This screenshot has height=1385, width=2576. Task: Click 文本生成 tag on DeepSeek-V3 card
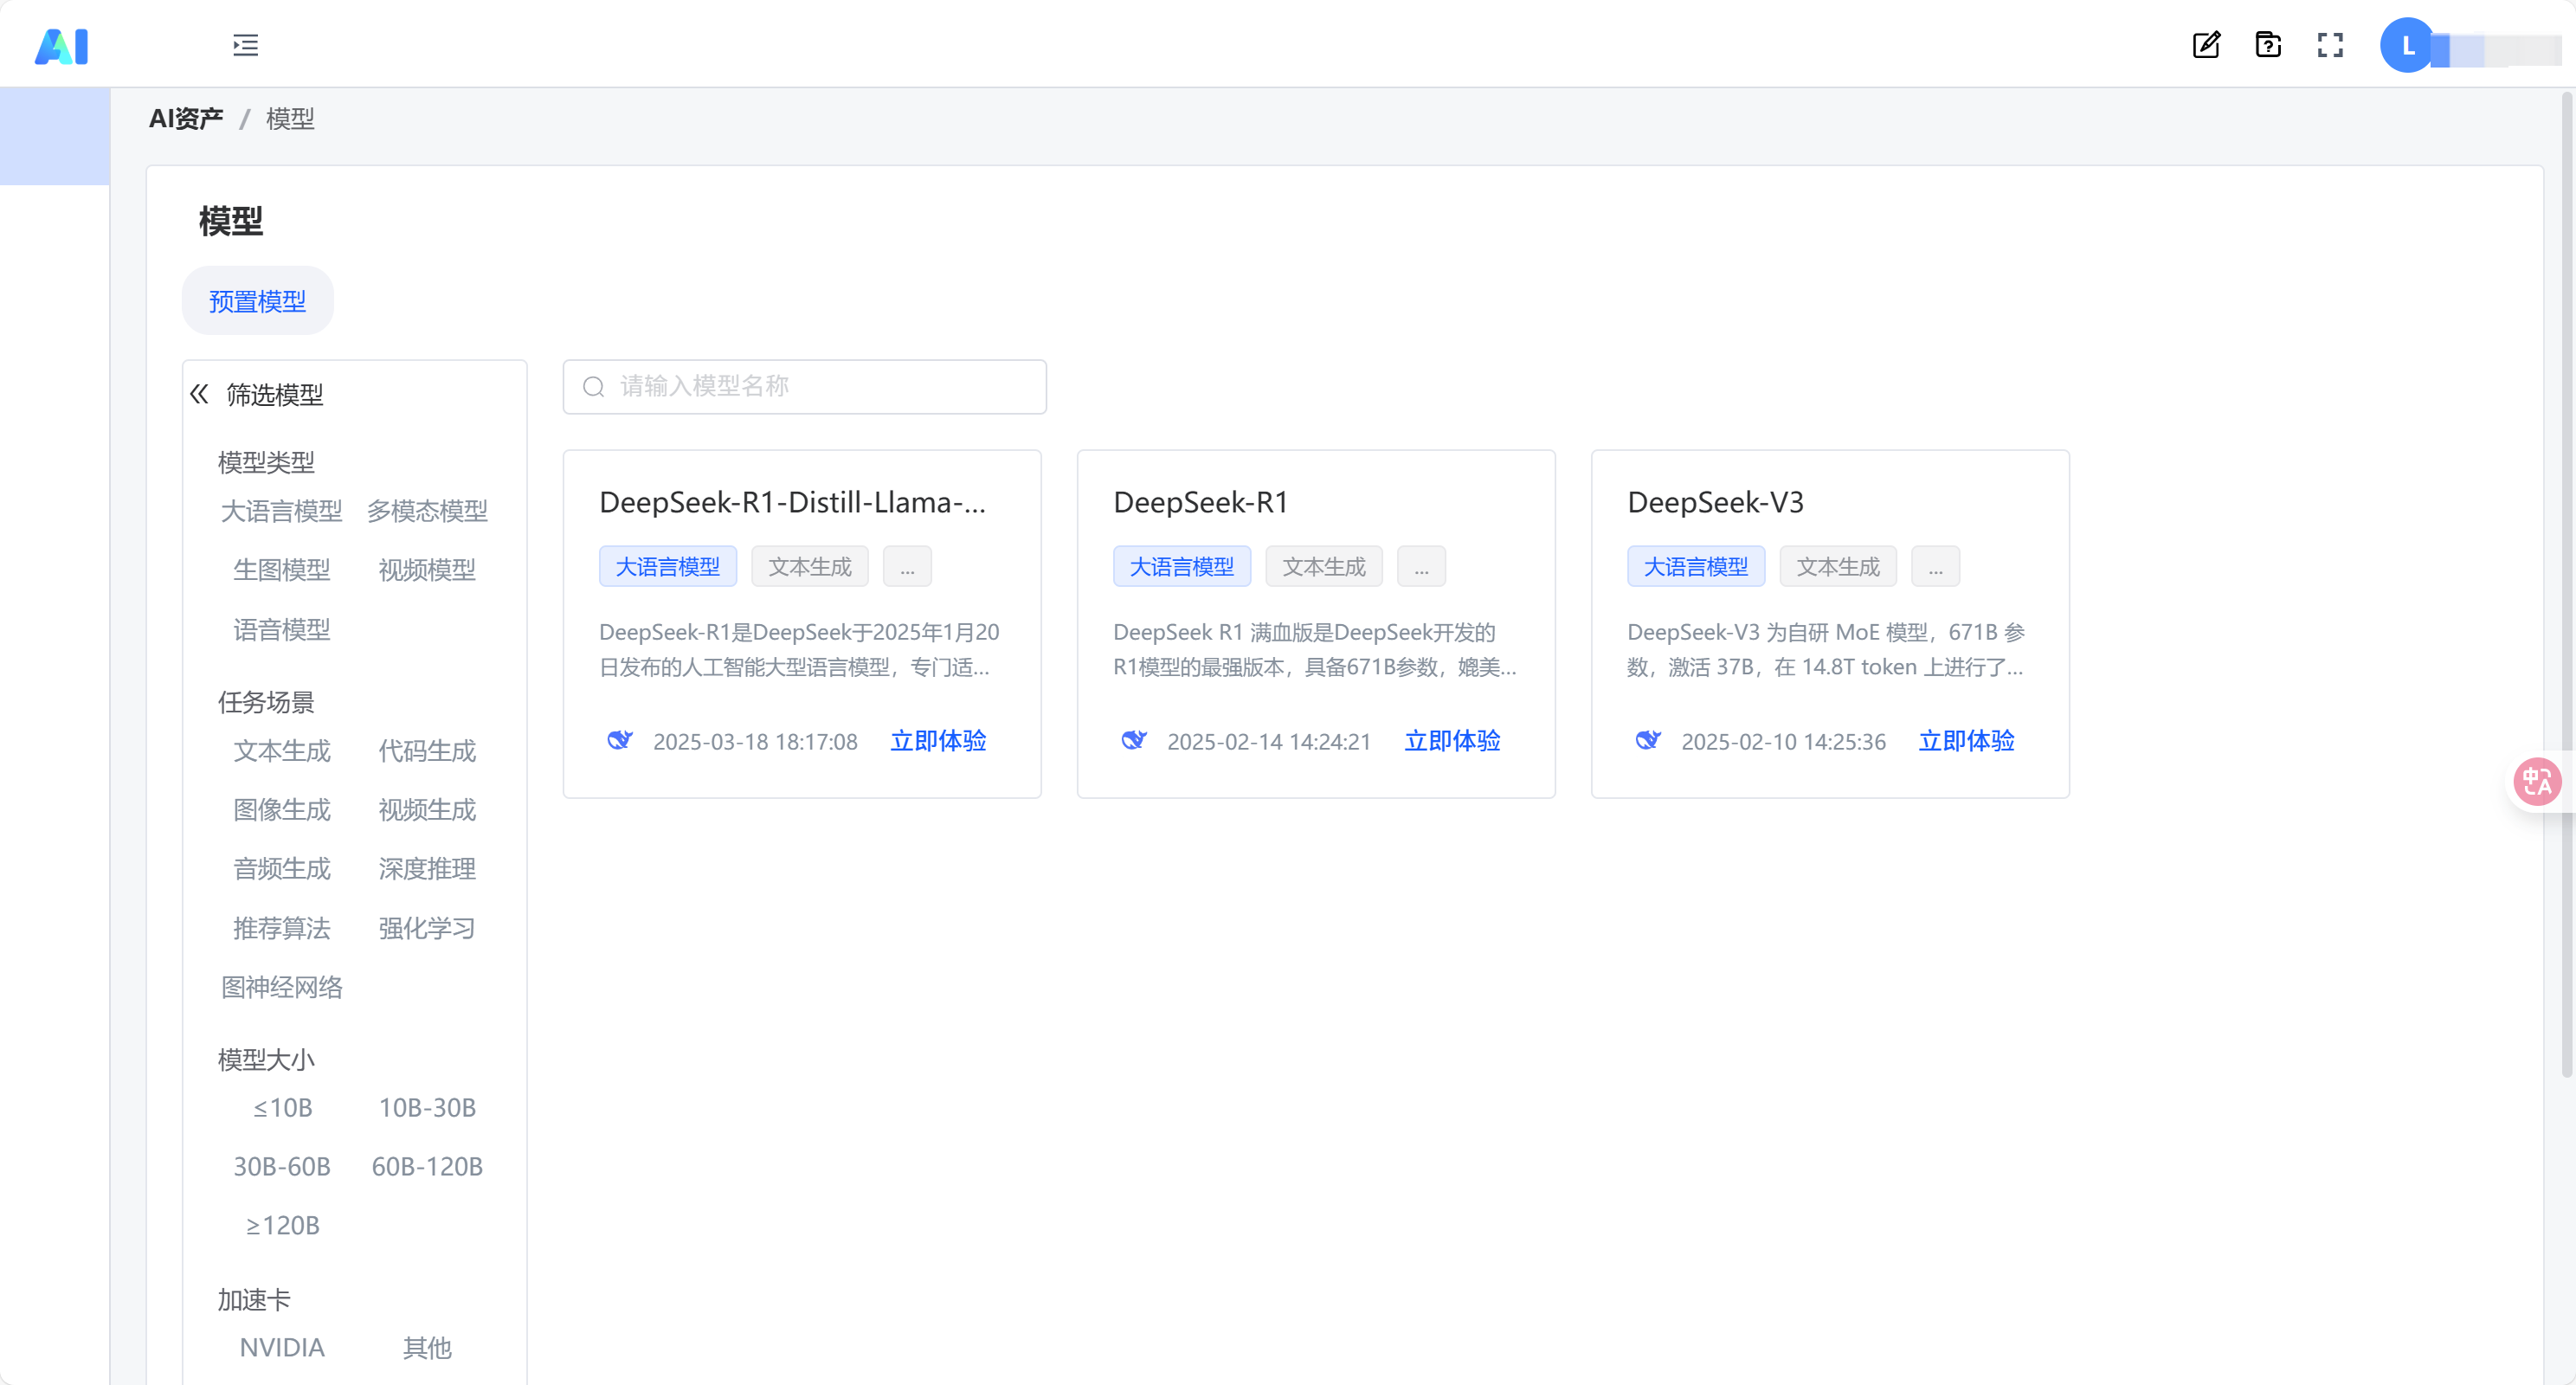click(x=1838, y=566)
